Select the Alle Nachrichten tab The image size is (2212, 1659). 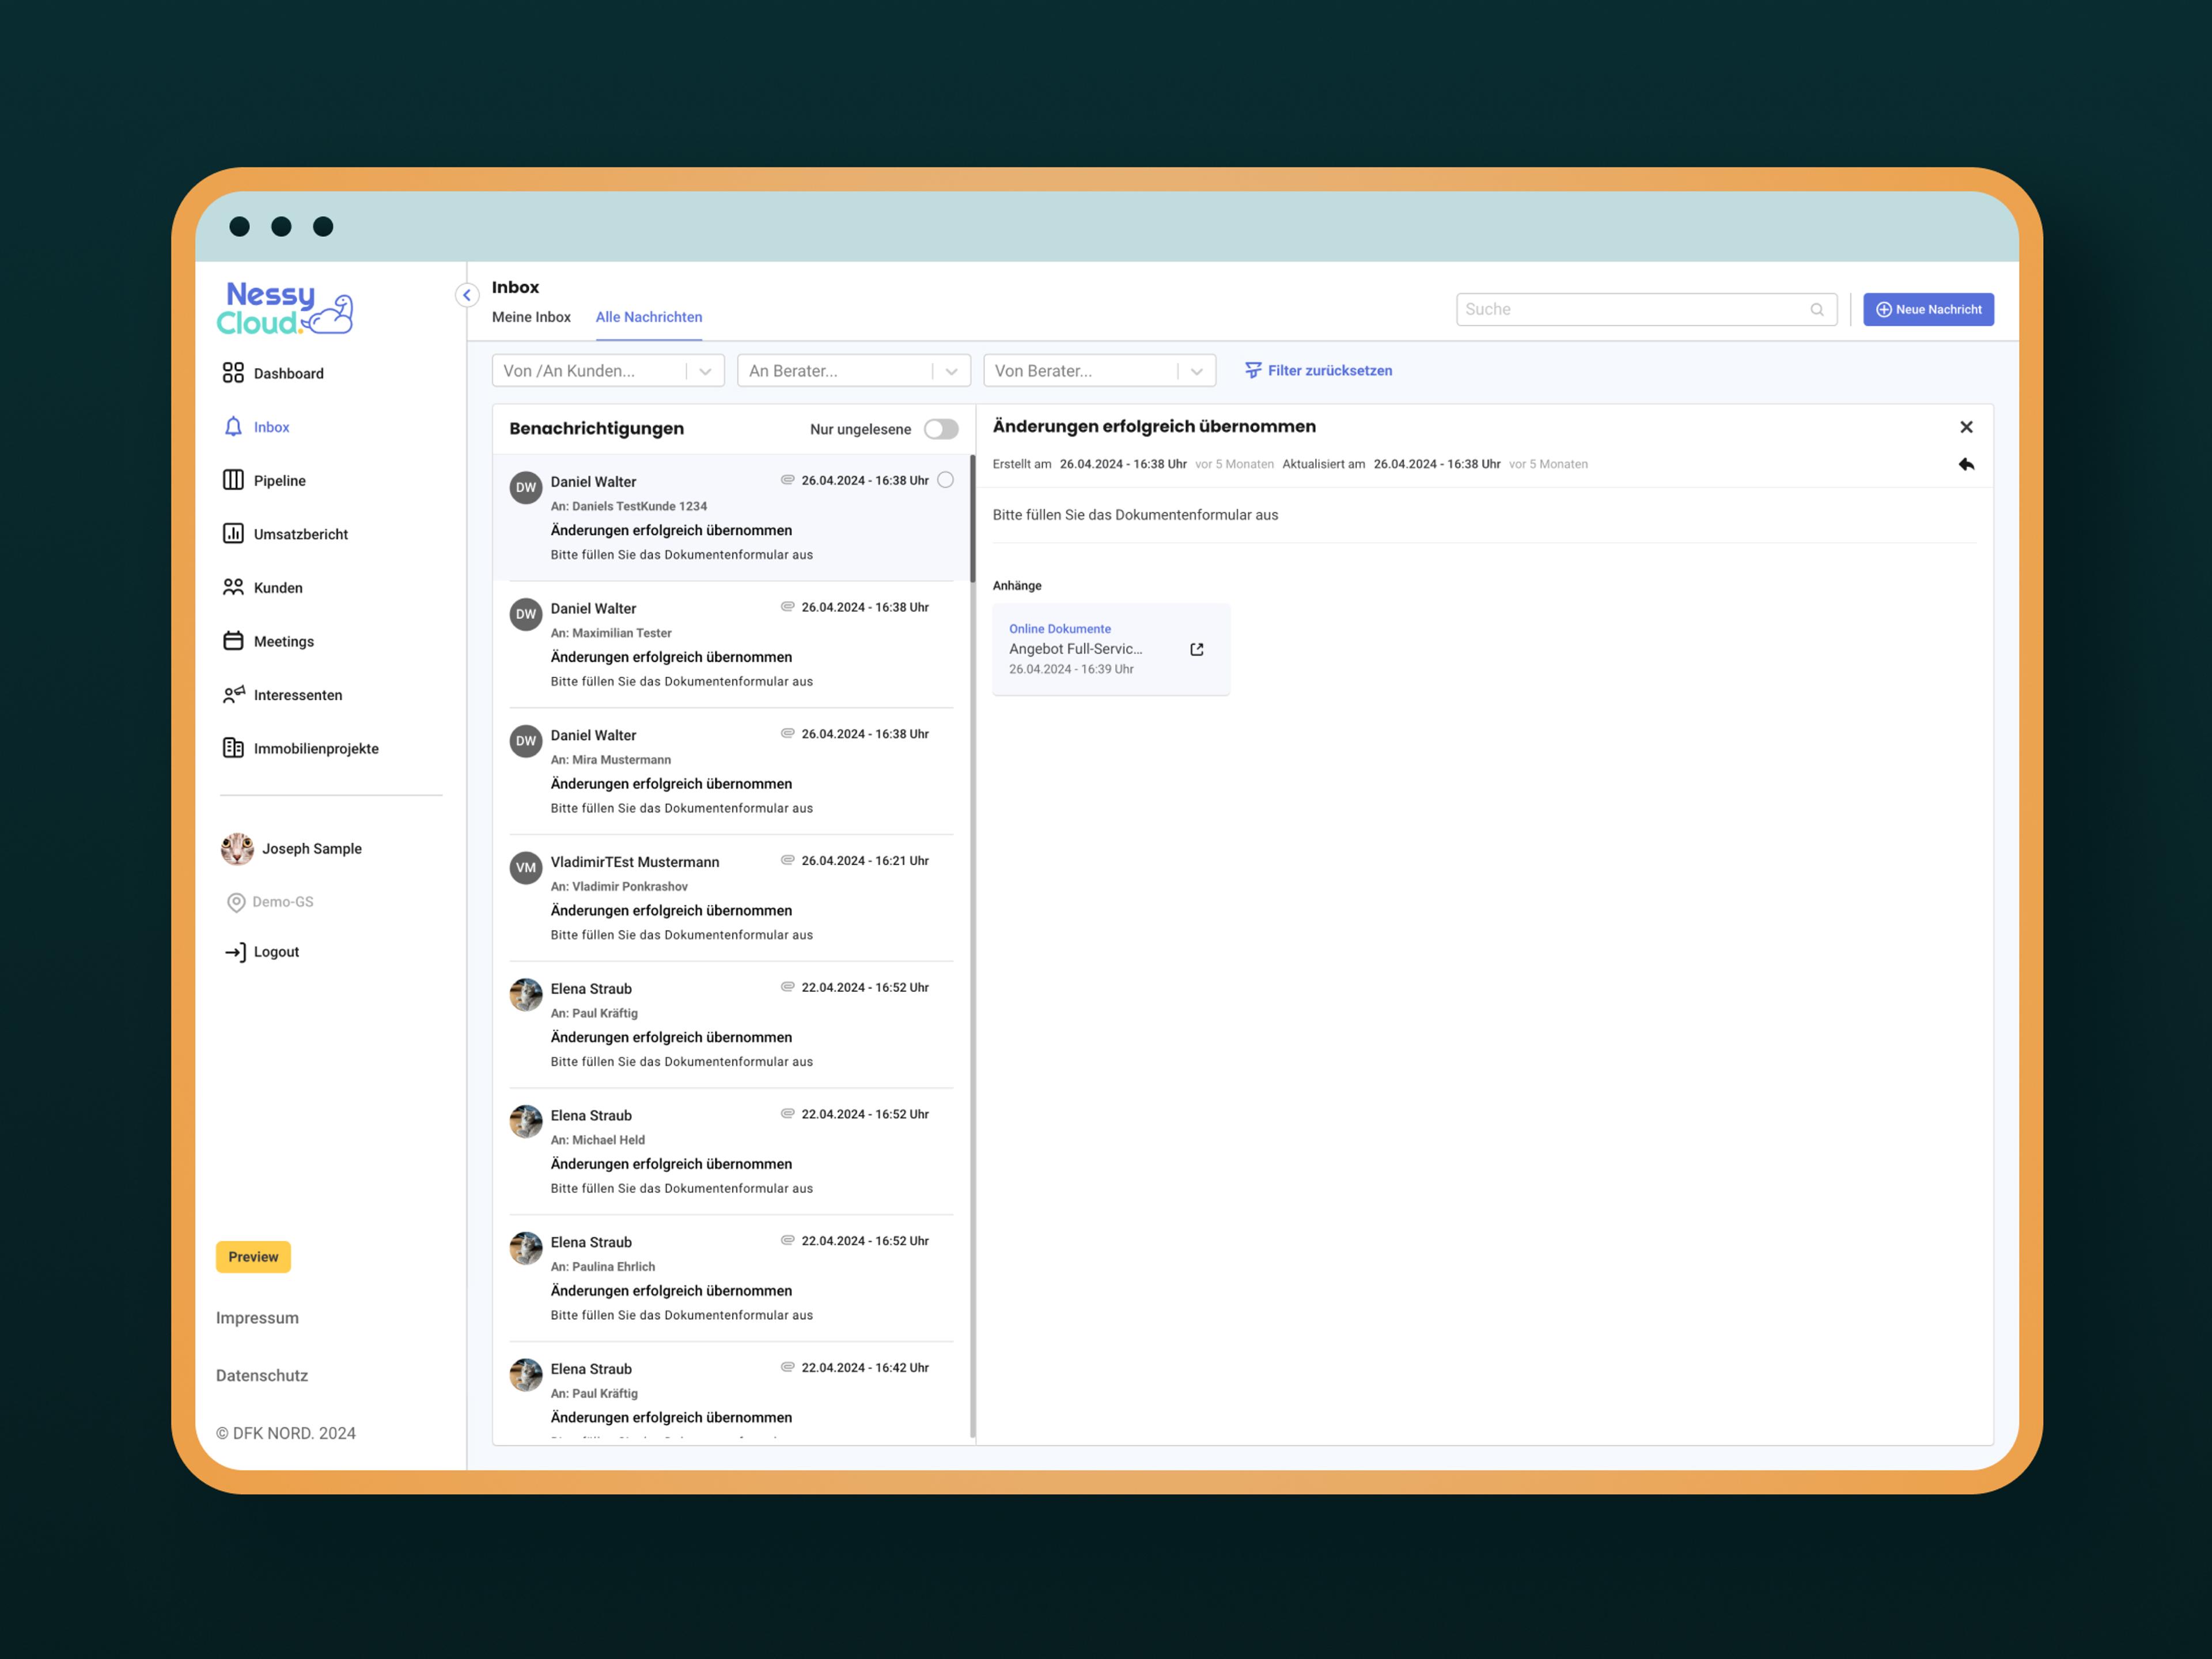coord(649,317)
